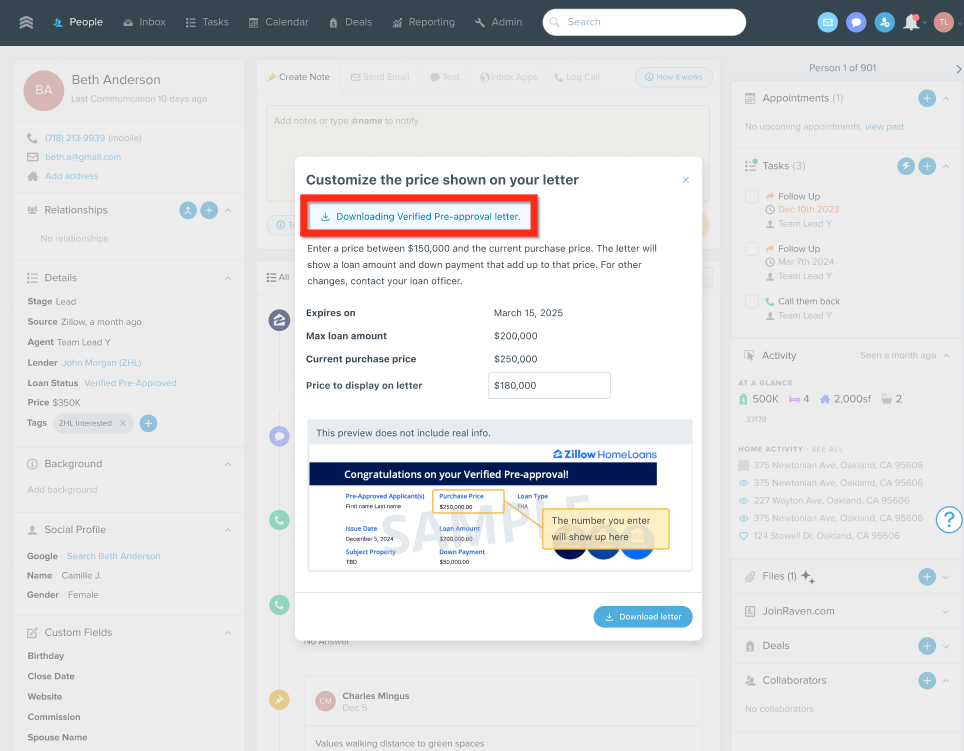The width and height of the screenshot is (964, 751).
Task: Click the mail icon in top bar
Action: [x=827, y=22]
